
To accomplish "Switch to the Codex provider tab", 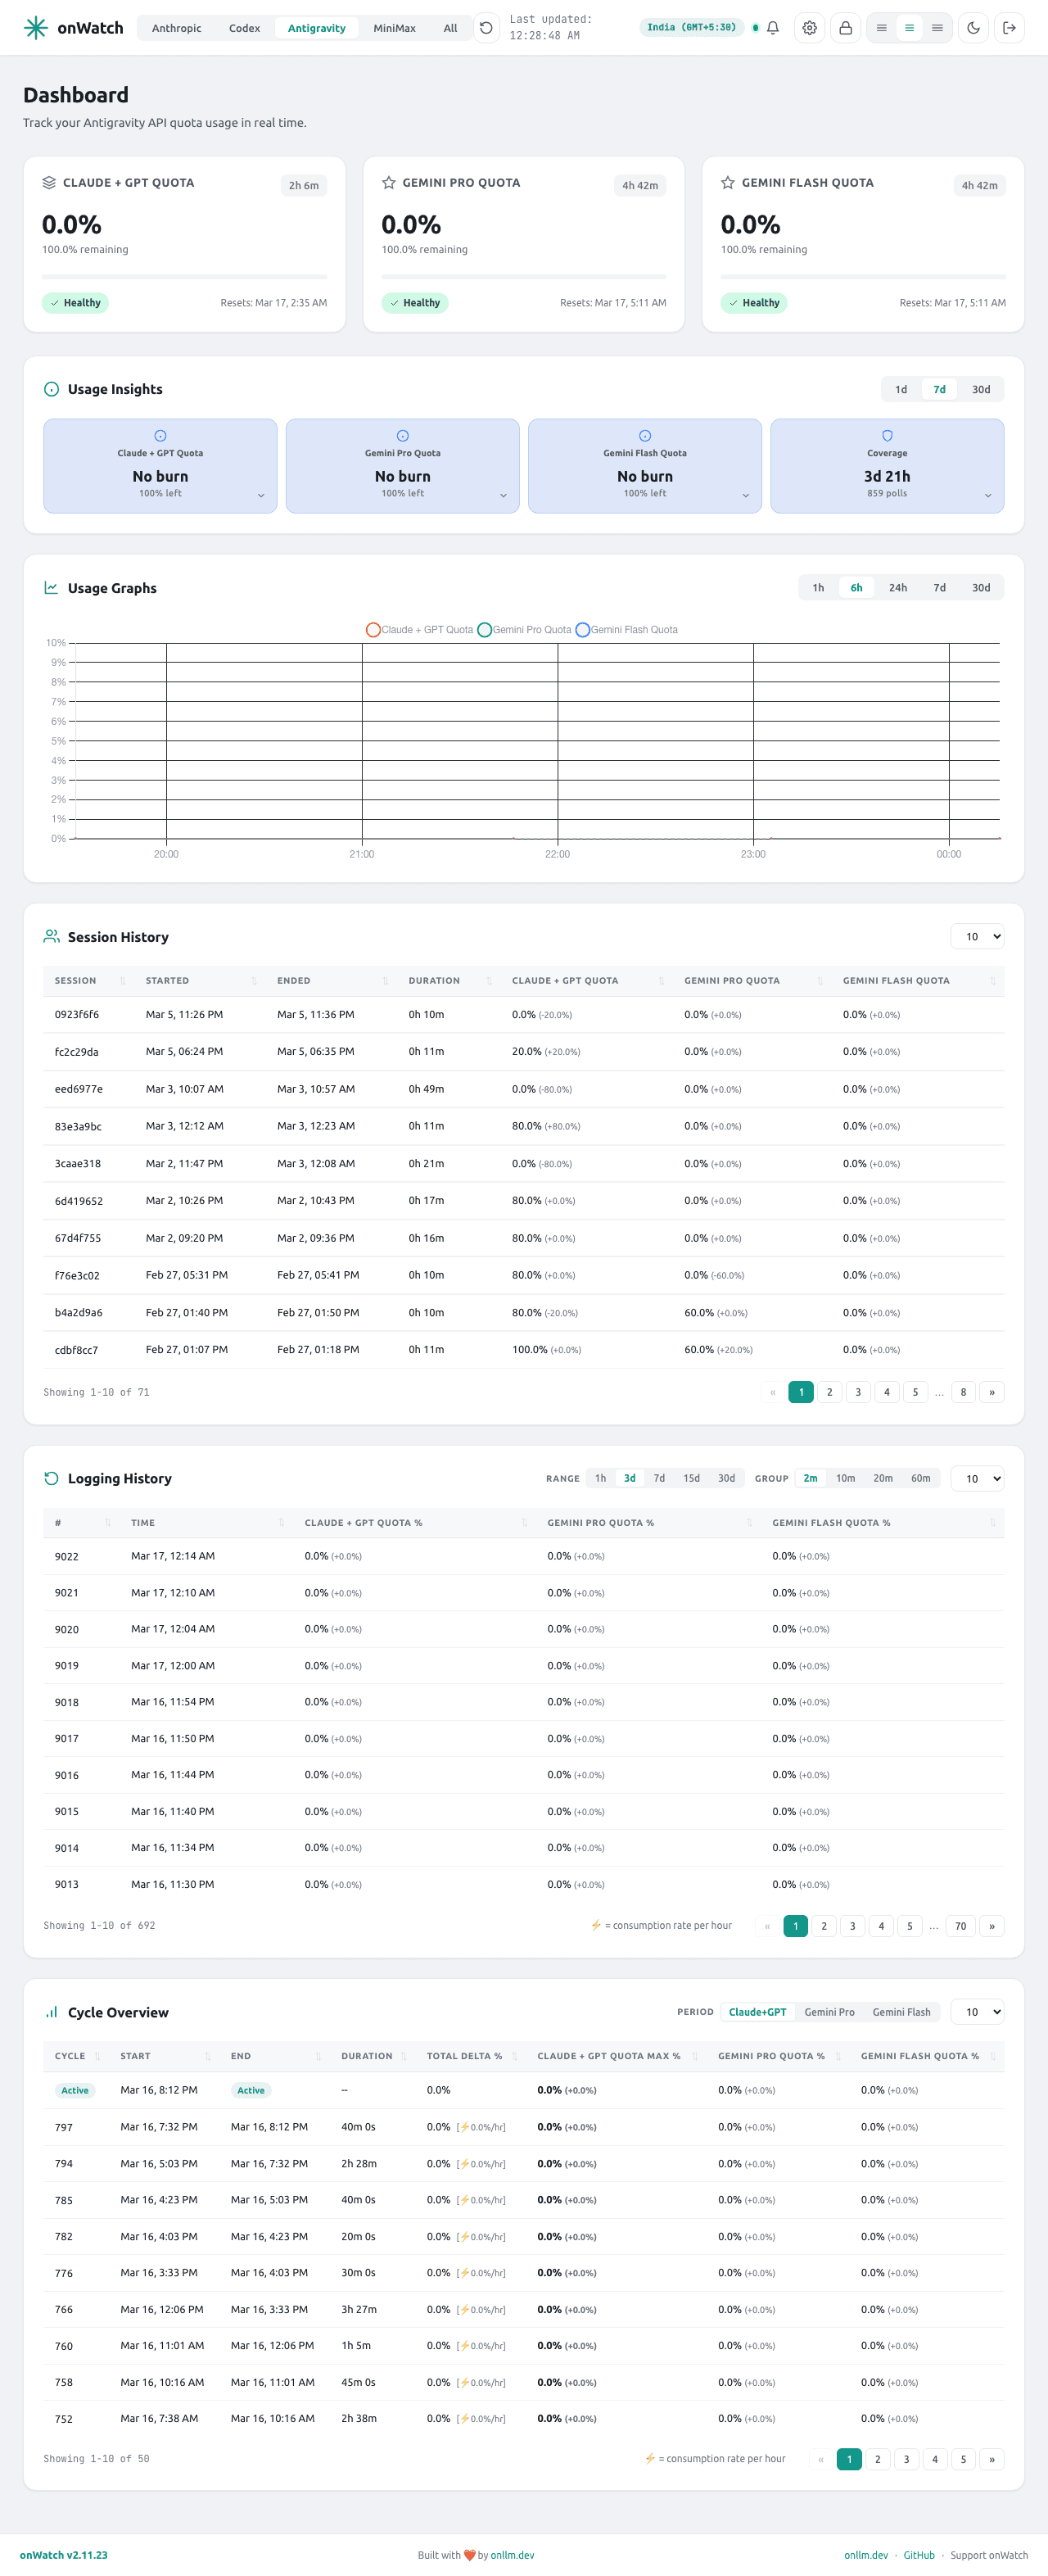I will pos(245,28).
